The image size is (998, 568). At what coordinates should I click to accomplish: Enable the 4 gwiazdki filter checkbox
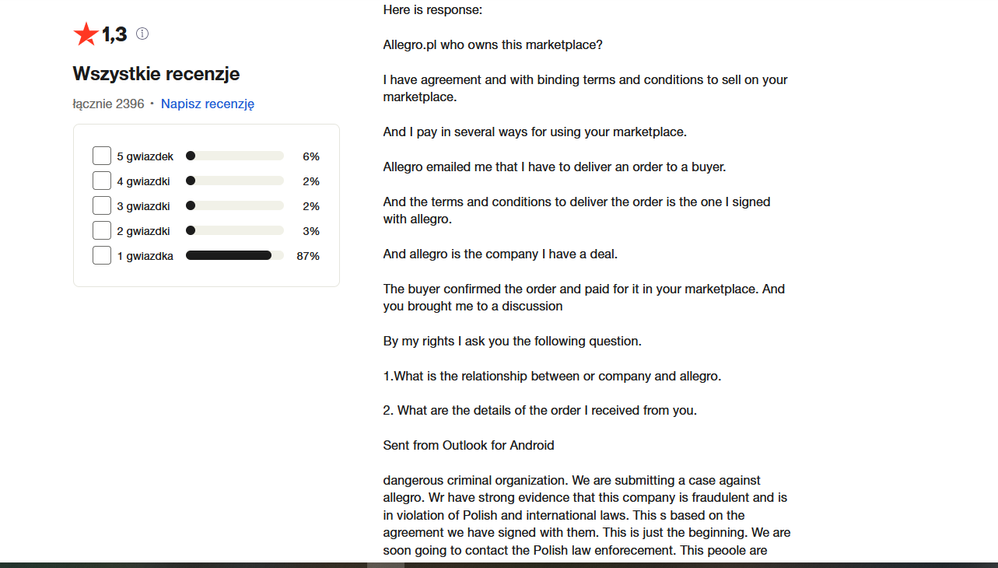pyautogui.click(x=101, y=181)
